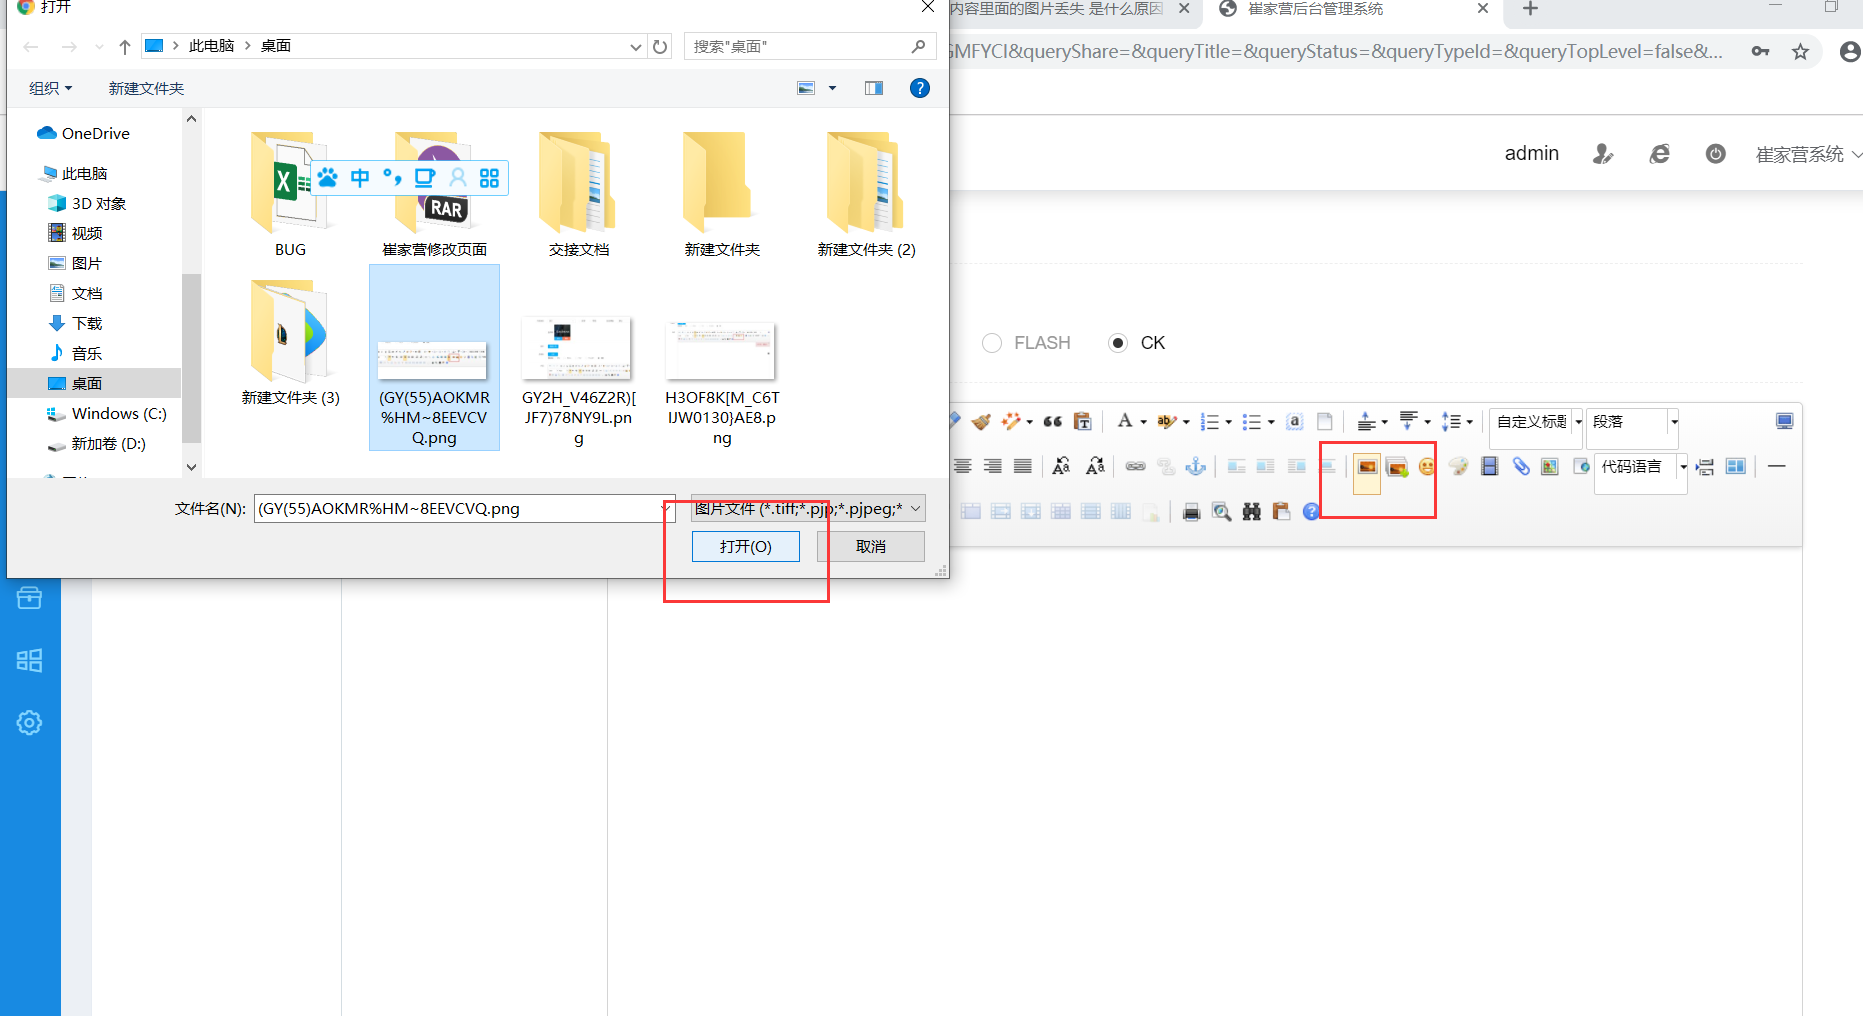Print the editor content
1863x1016 pixels.
[x=1191, y=512]
